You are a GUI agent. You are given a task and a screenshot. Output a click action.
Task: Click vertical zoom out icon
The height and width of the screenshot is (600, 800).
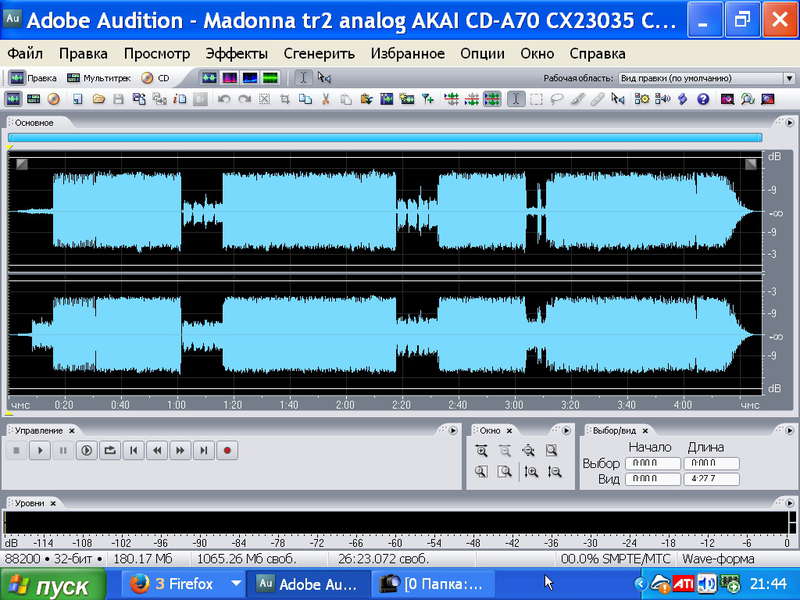tap(555, 471)
